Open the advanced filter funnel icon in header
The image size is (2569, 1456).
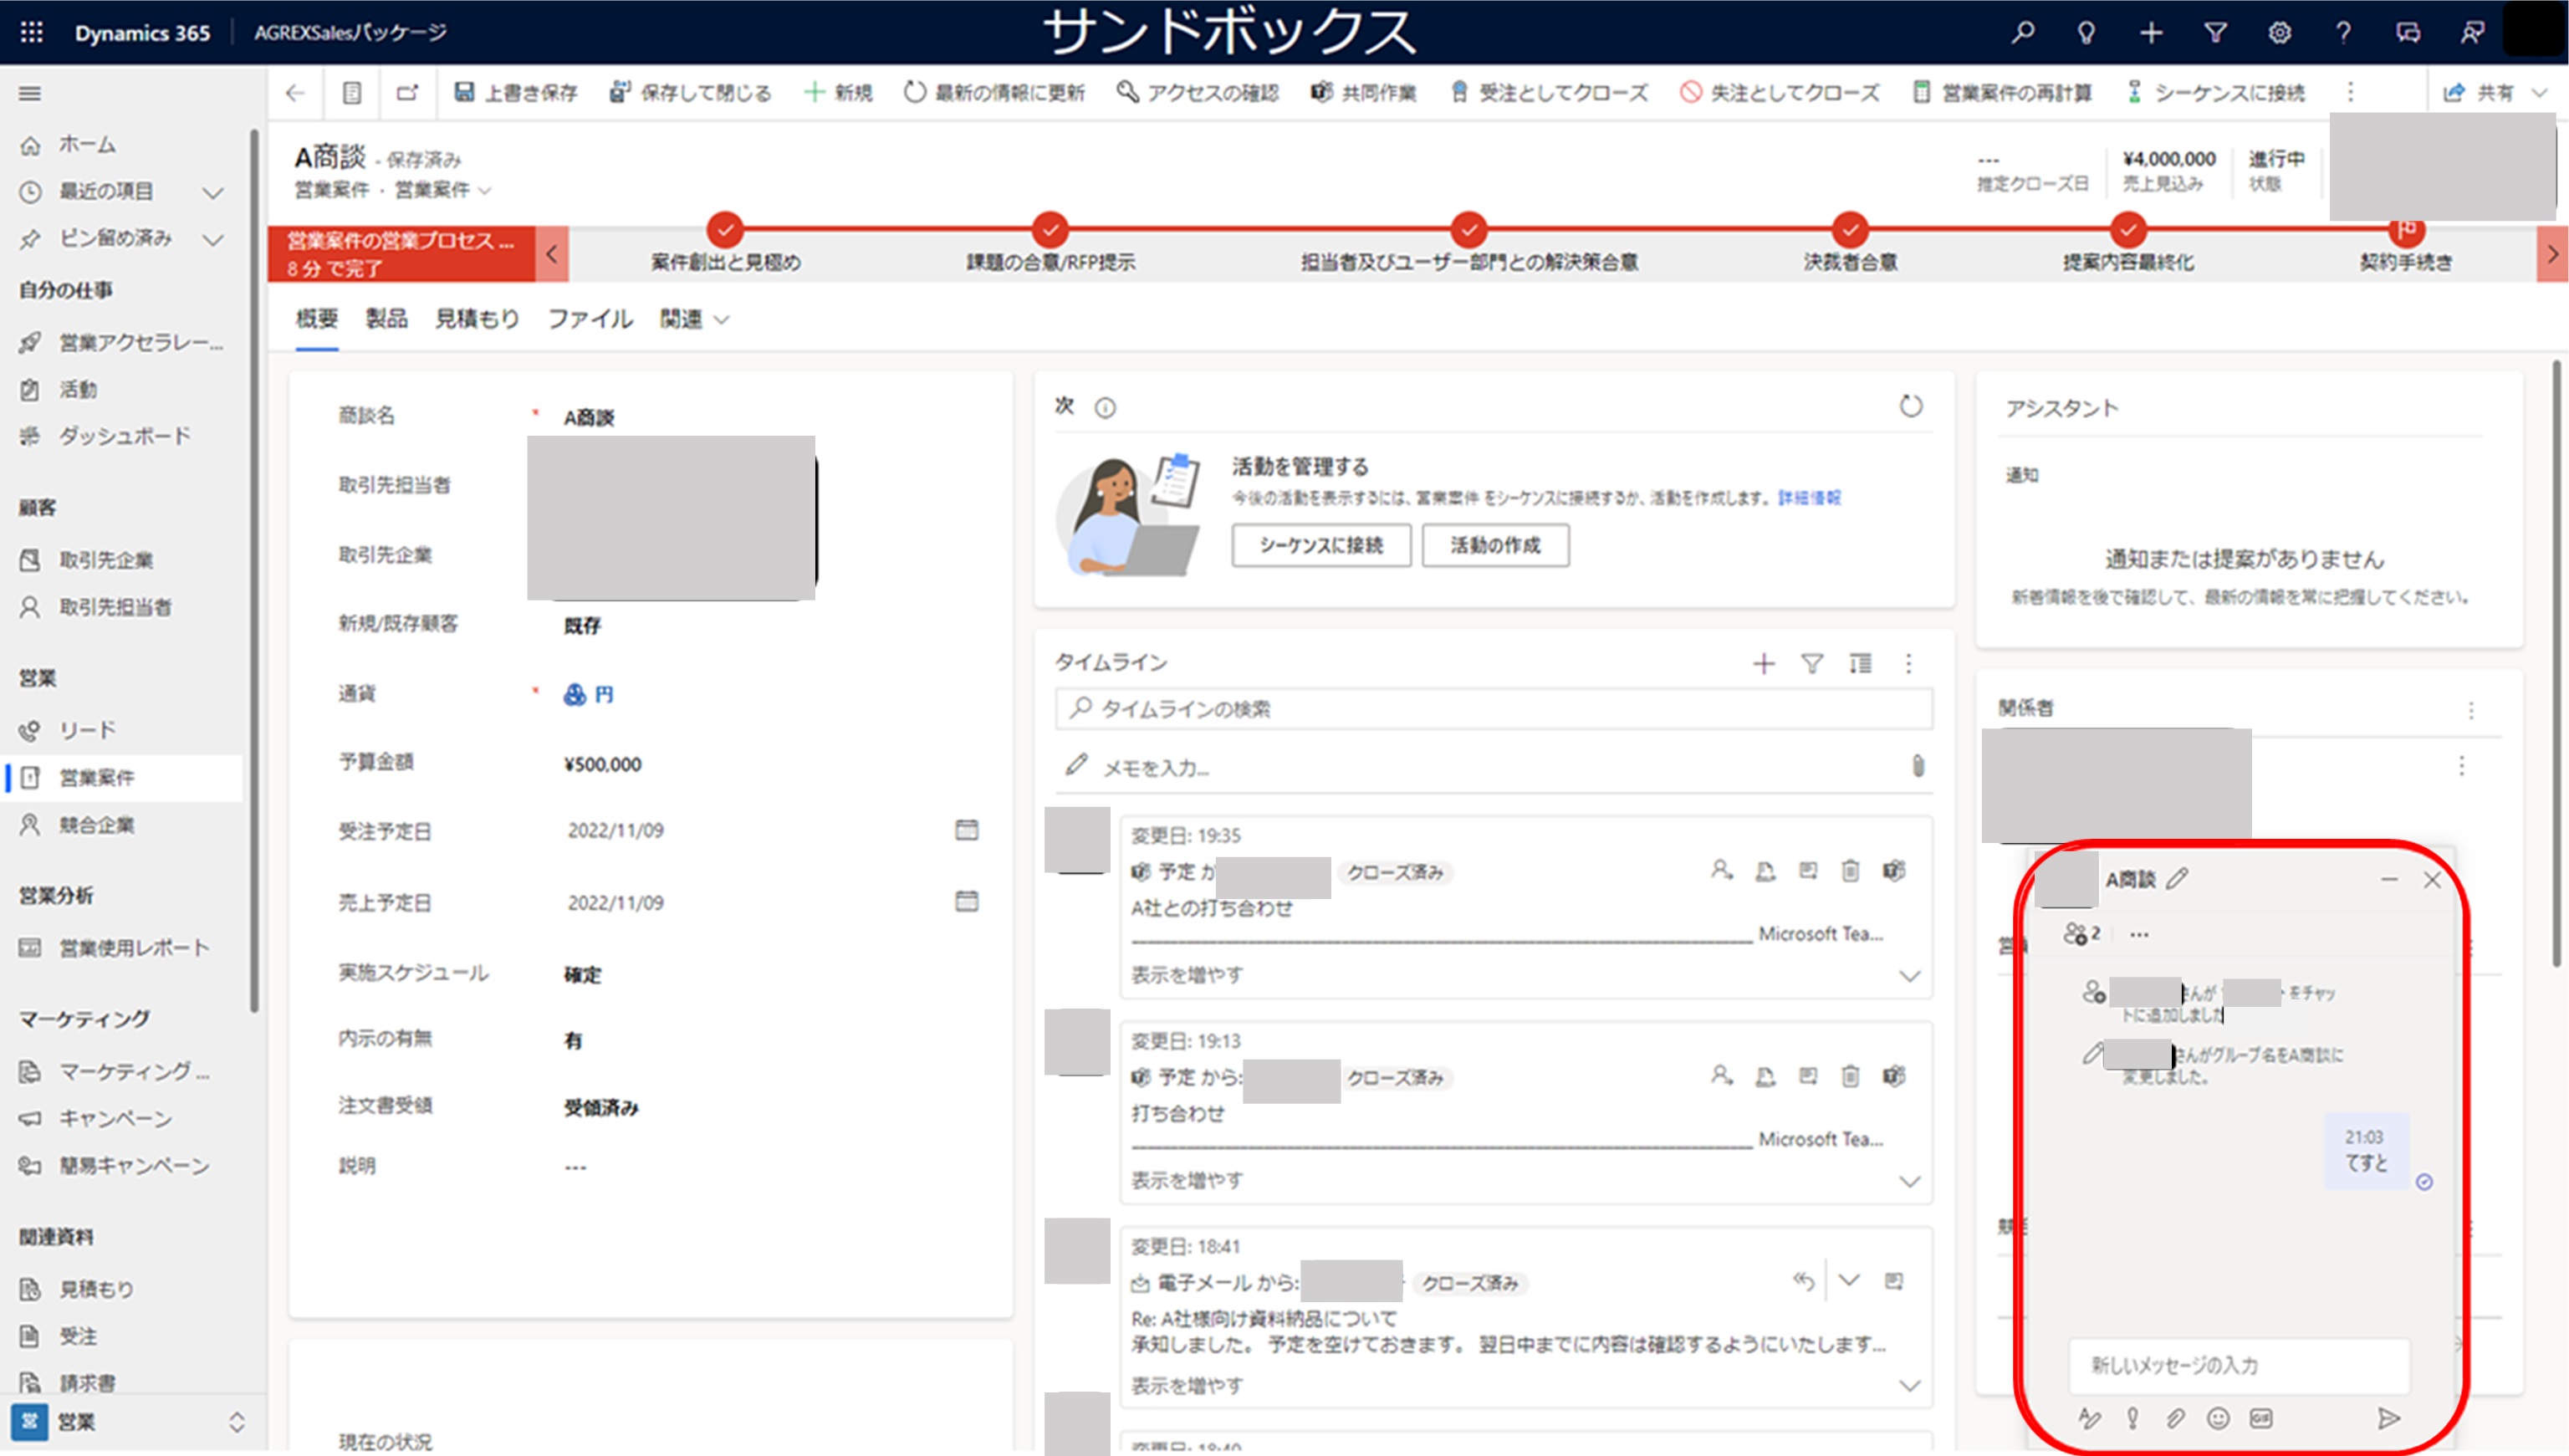pos(2215,32)
